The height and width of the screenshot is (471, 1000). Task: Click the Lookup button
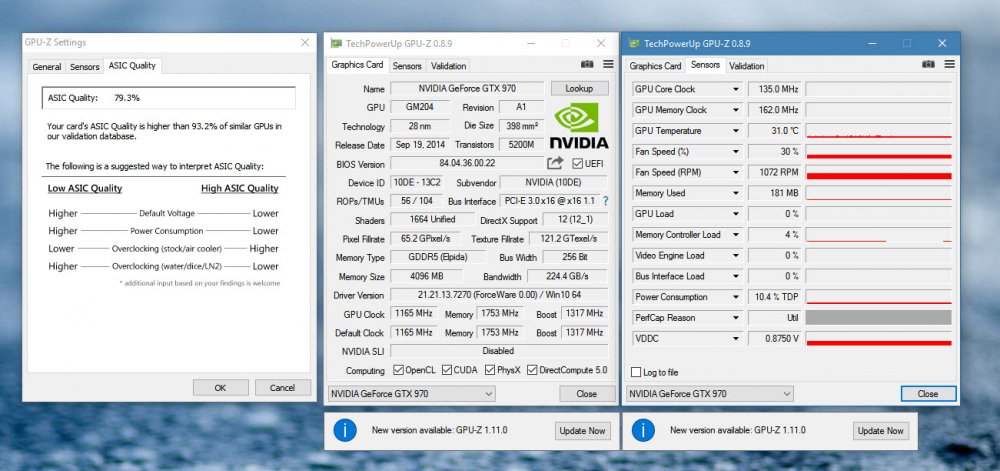579,89
